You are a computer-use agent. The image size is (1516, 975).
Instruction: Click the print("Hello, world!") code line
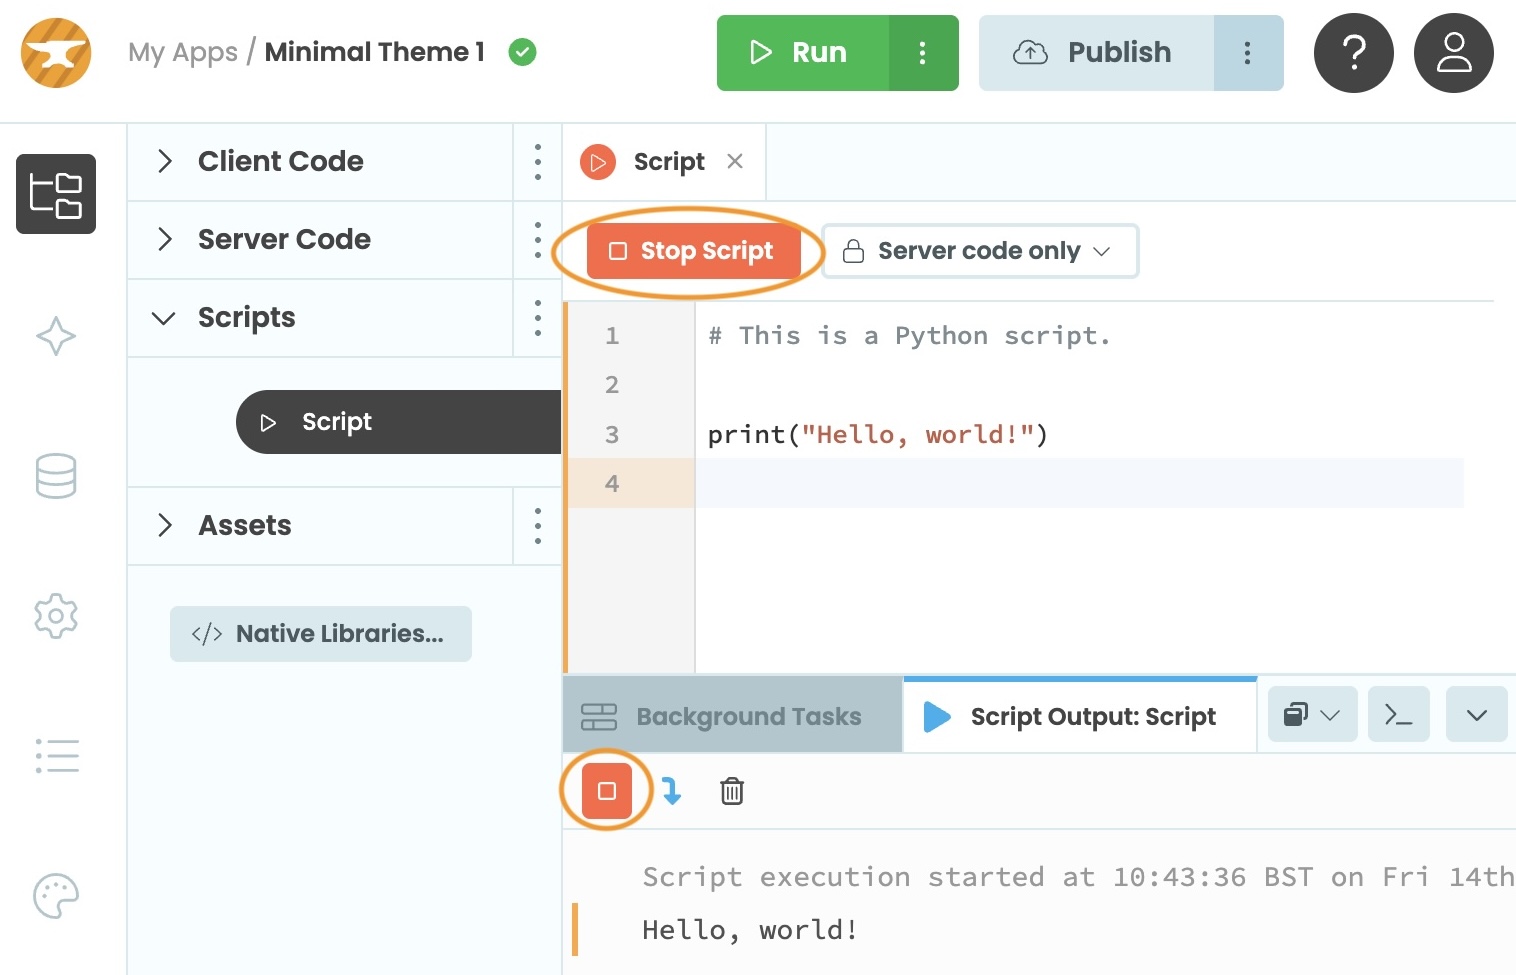[x=878, y=435]
